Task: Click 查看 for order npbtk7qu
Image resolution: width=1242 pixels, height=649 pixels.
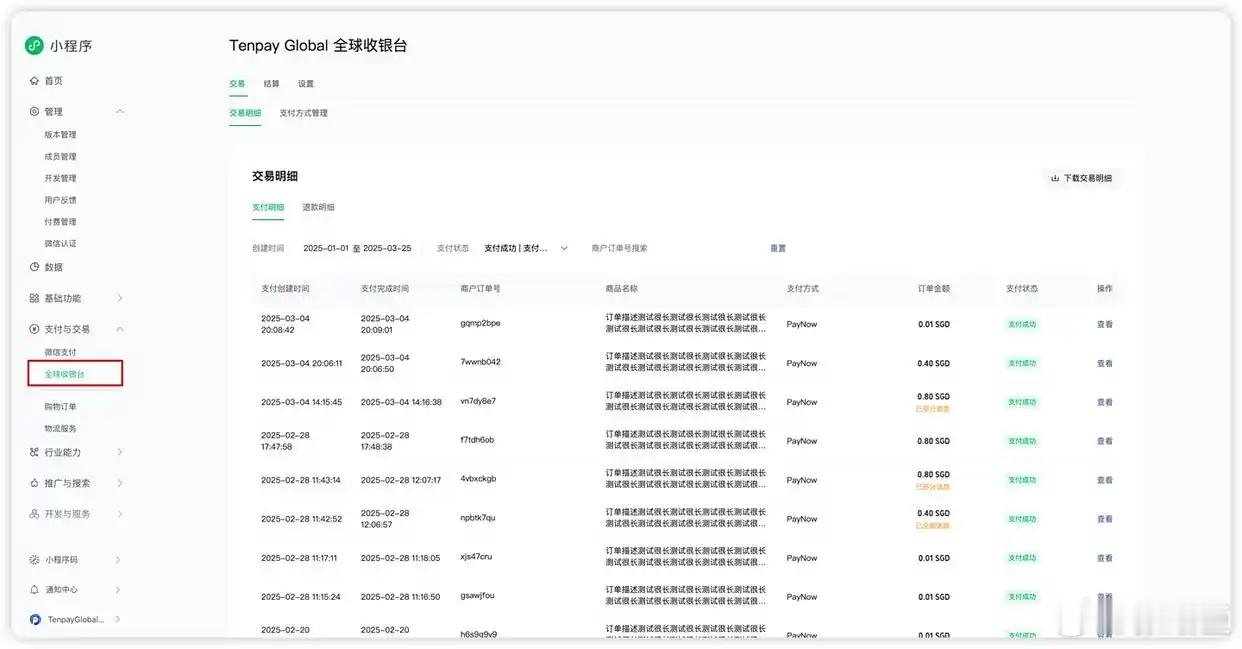Action: point(1105,519)
